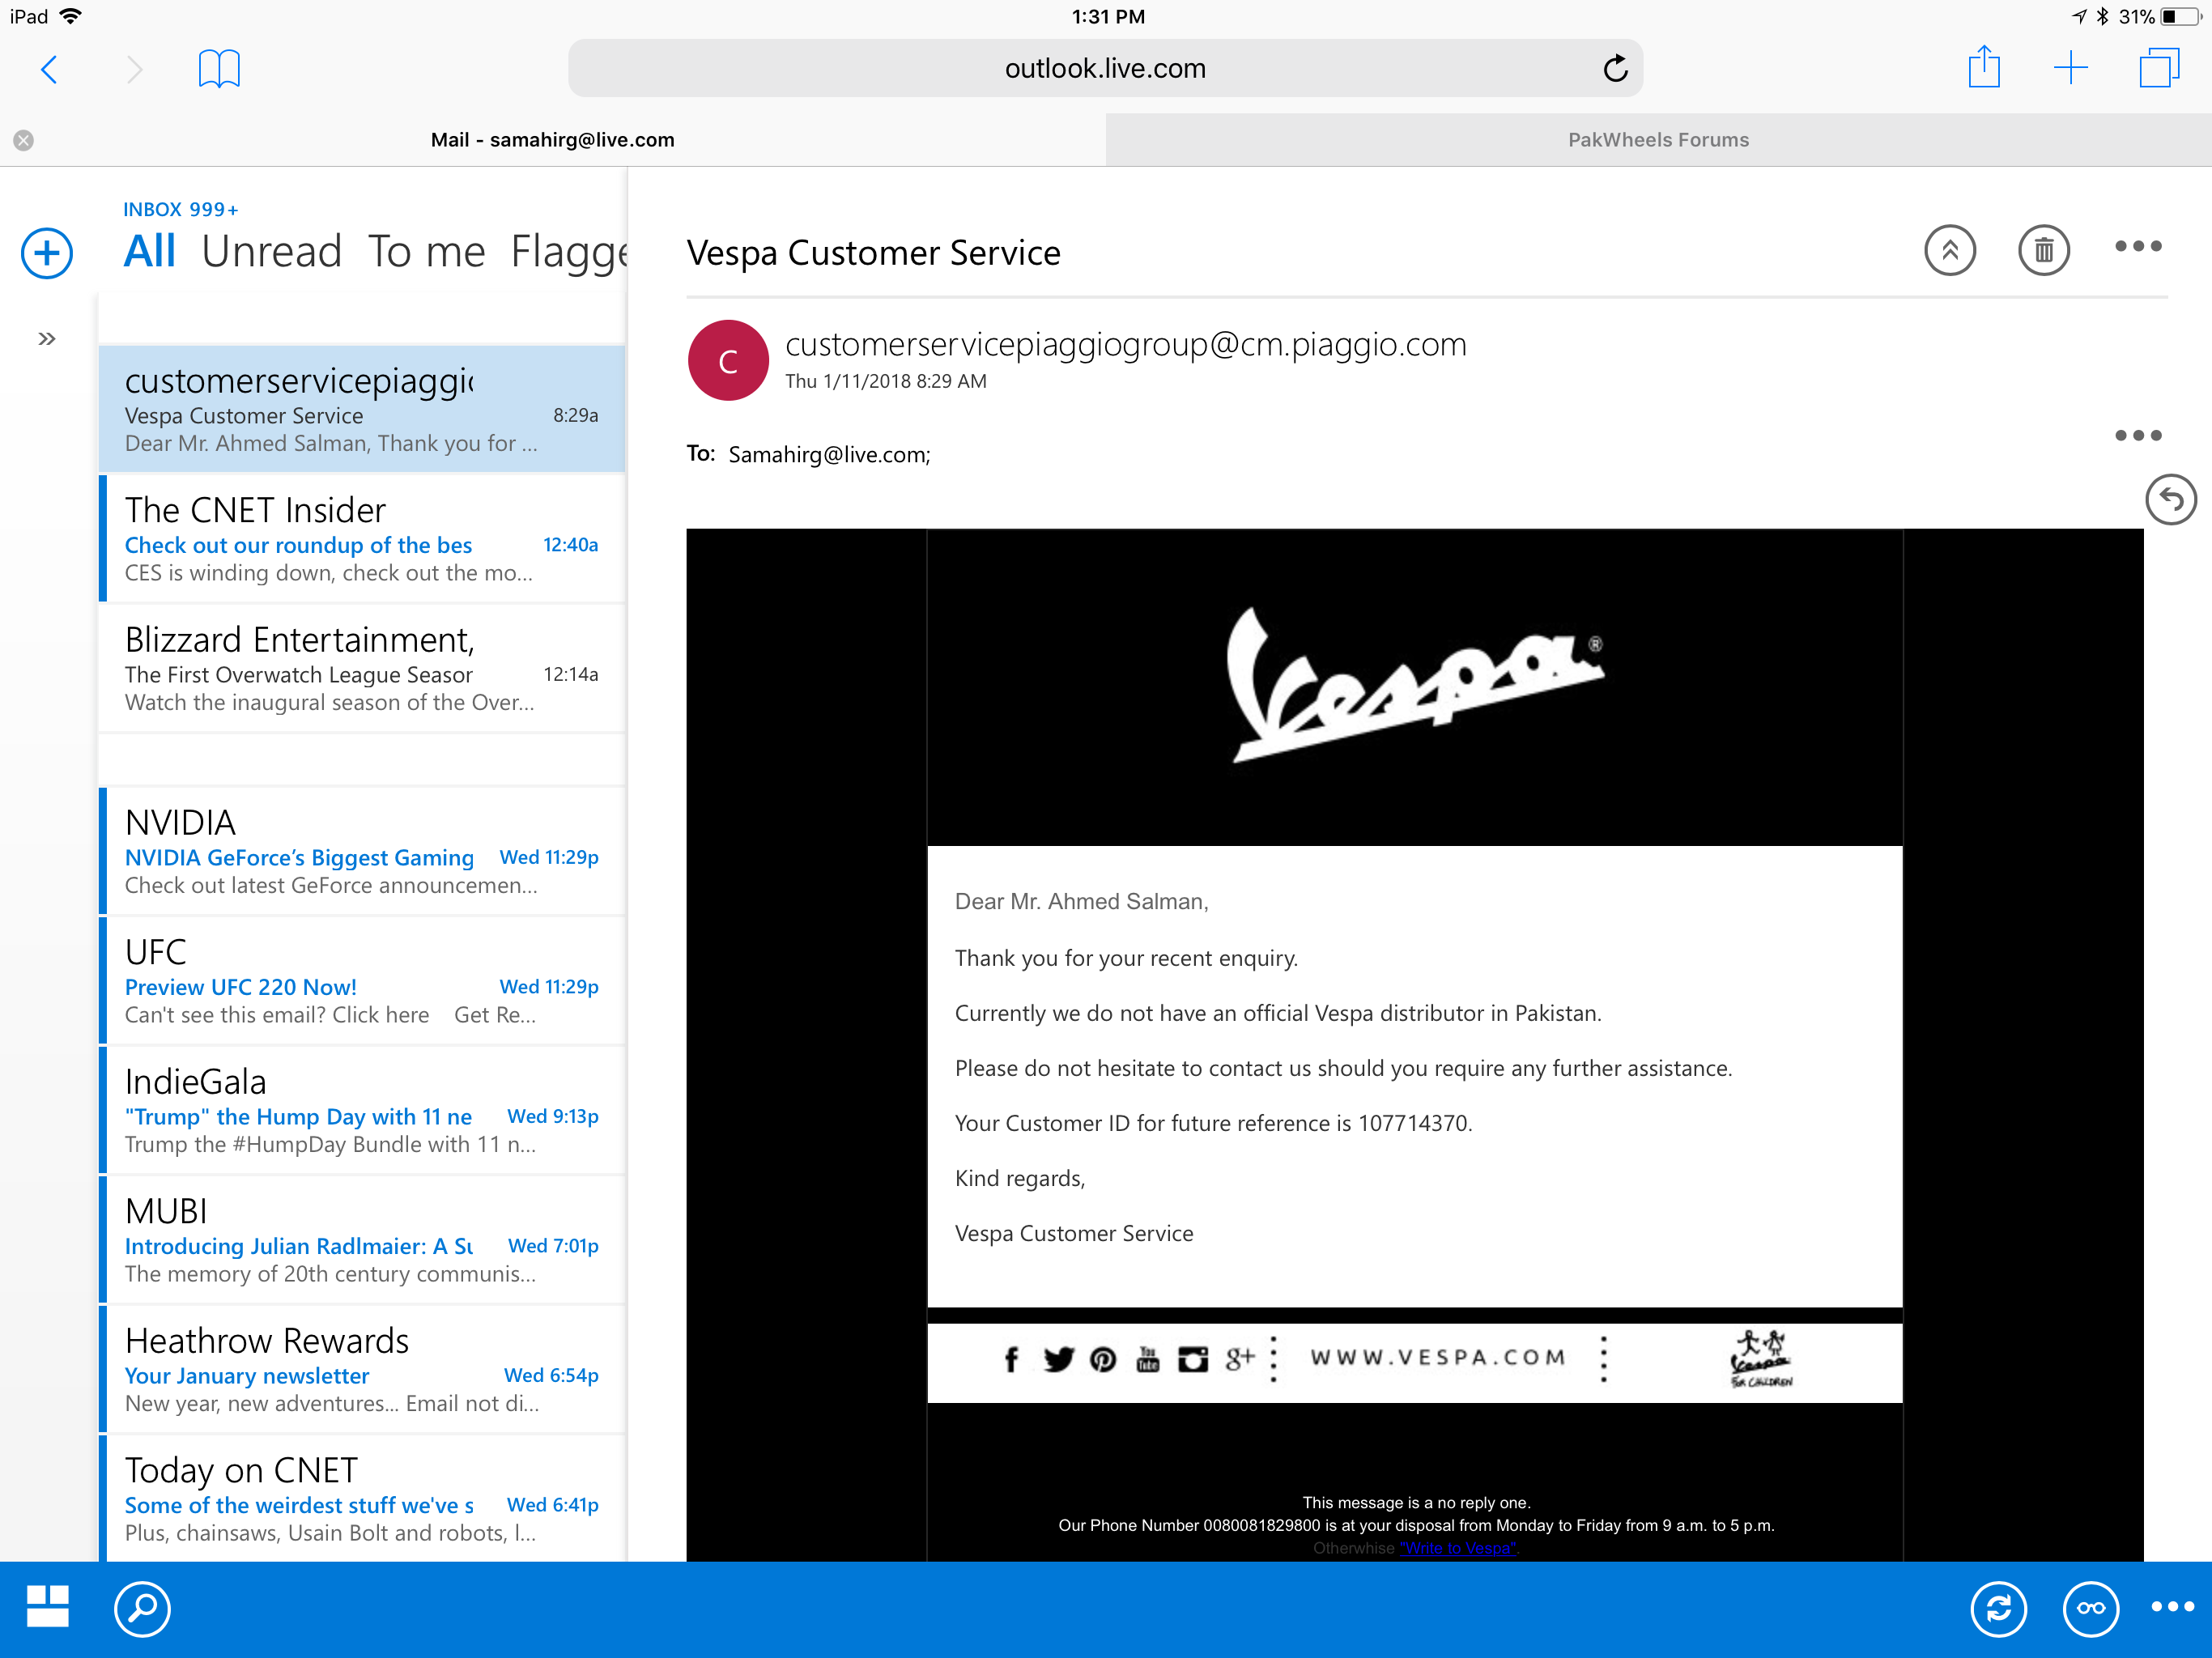This screenshot has height=1658, width=2212.
Task: Visit WWW.VESPA.COM link
Action: click(1438, 1357)
